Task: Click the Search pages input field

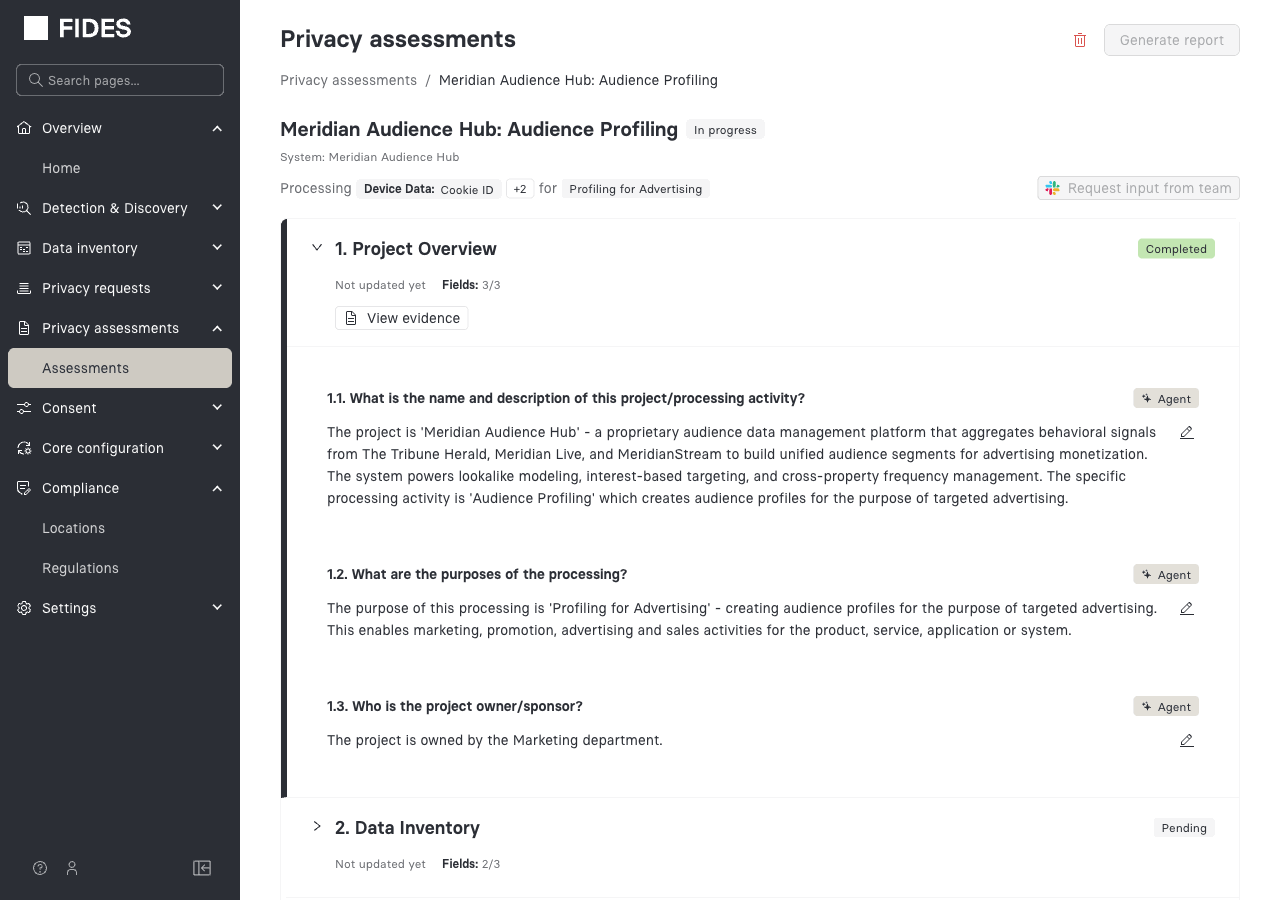Action: tap(119, 79)
